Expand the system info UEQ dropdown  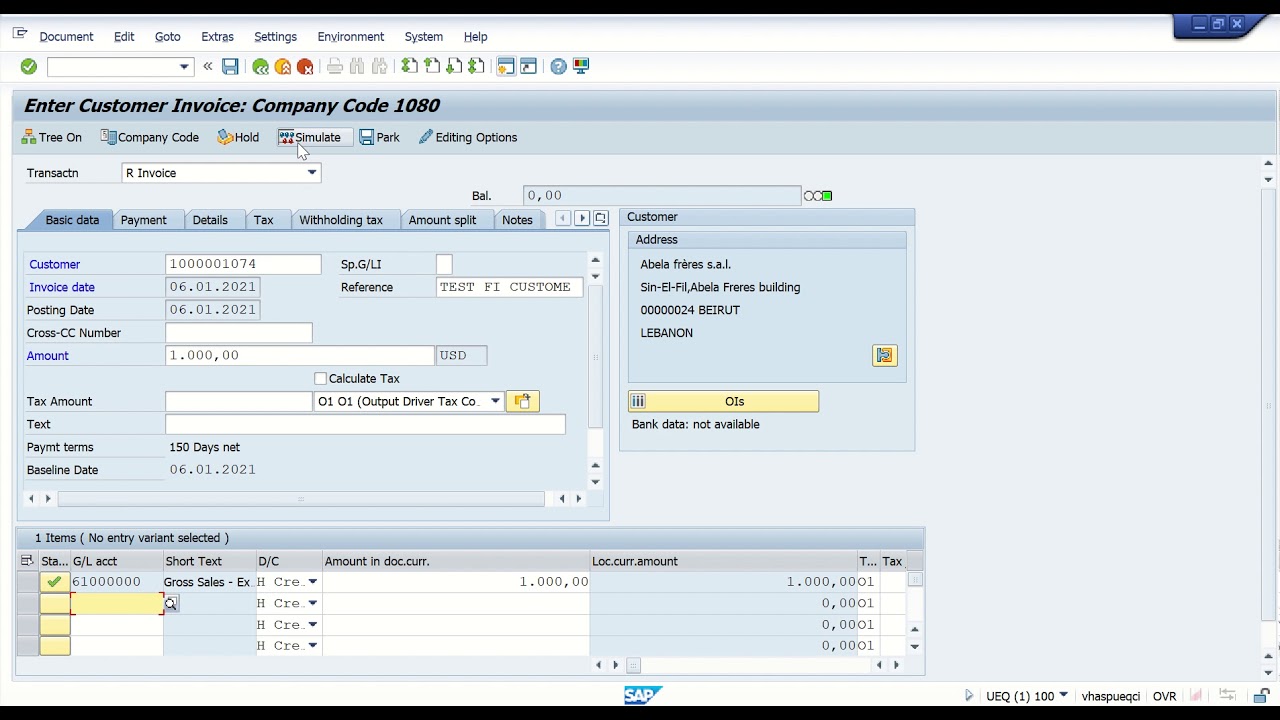(1063, 696)
